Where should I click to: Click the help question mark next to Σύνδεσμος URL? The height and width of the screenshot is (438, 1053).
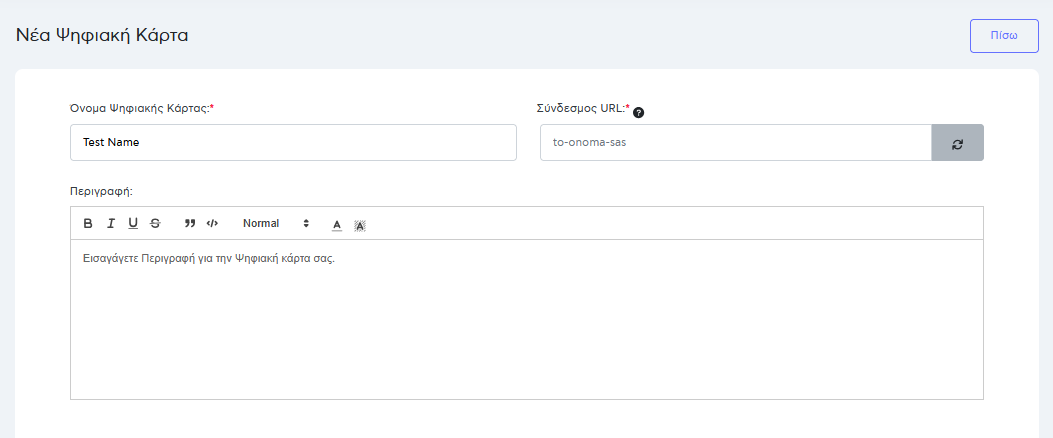pyautogui.click(x=639, y=112)
